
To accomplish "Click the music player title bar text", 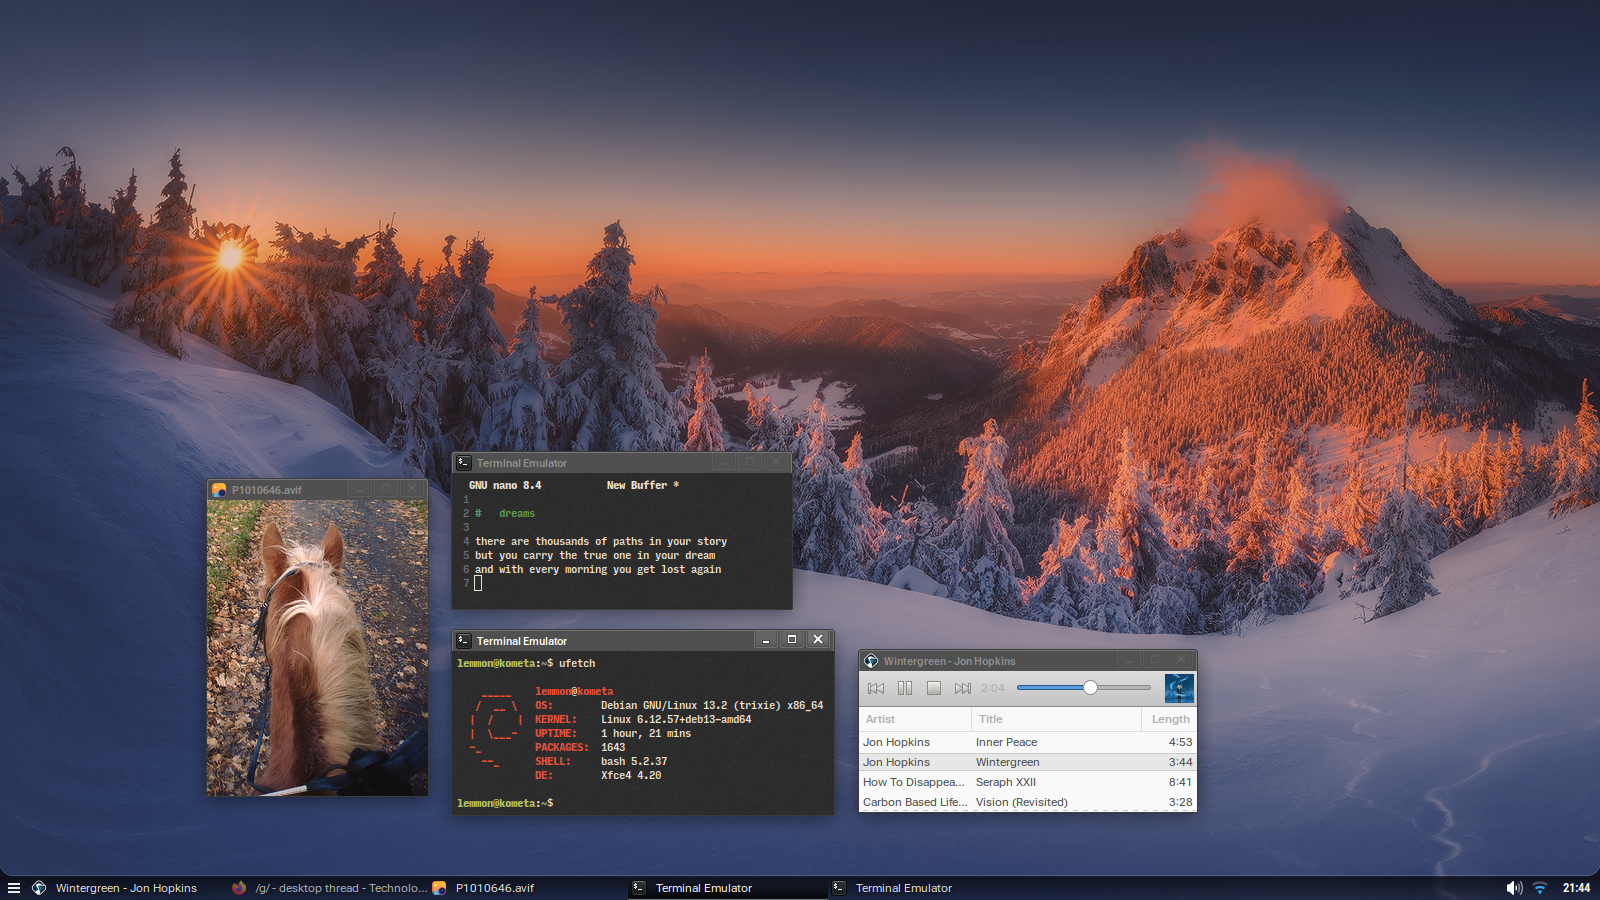I will (x=949, y=661).
